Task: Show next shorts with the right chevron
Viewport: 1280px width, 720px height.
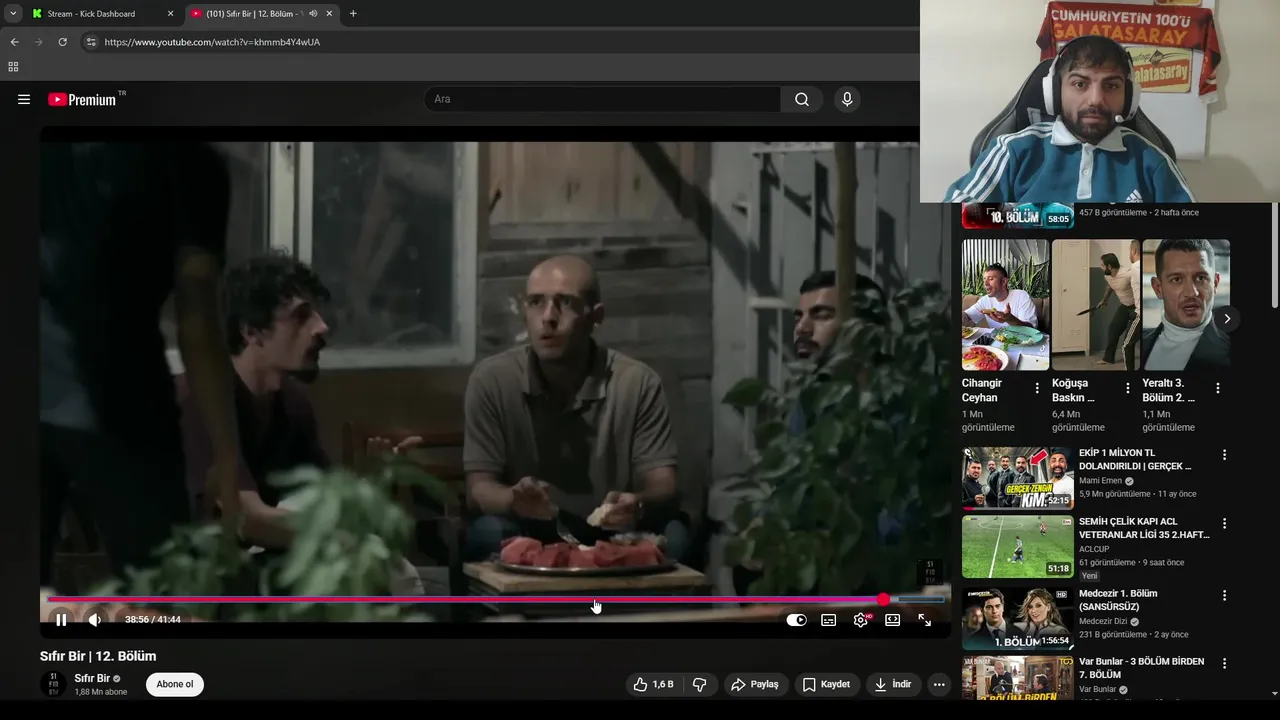Action: [1227, 319]
